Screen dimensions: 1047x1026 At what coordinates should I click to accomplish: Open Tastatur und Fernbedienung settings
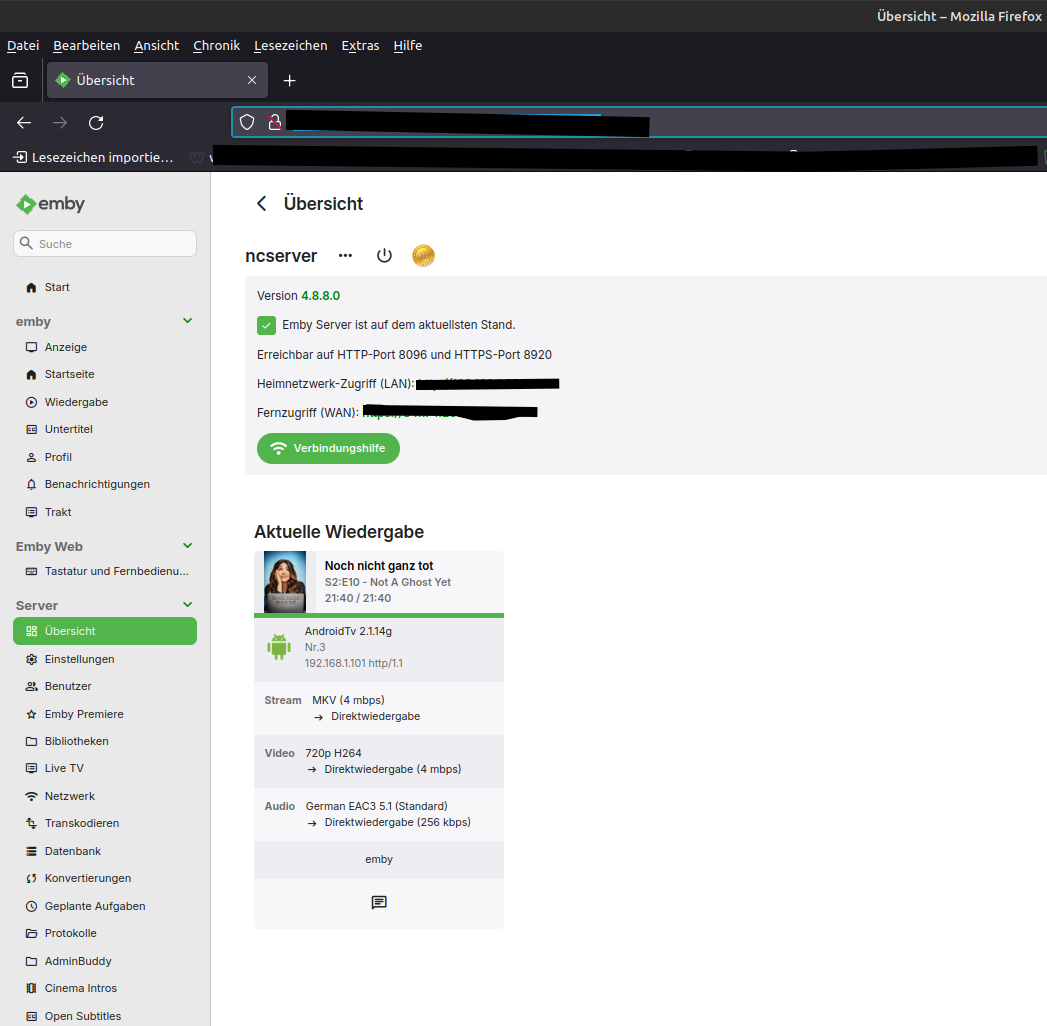pos(105,571)
